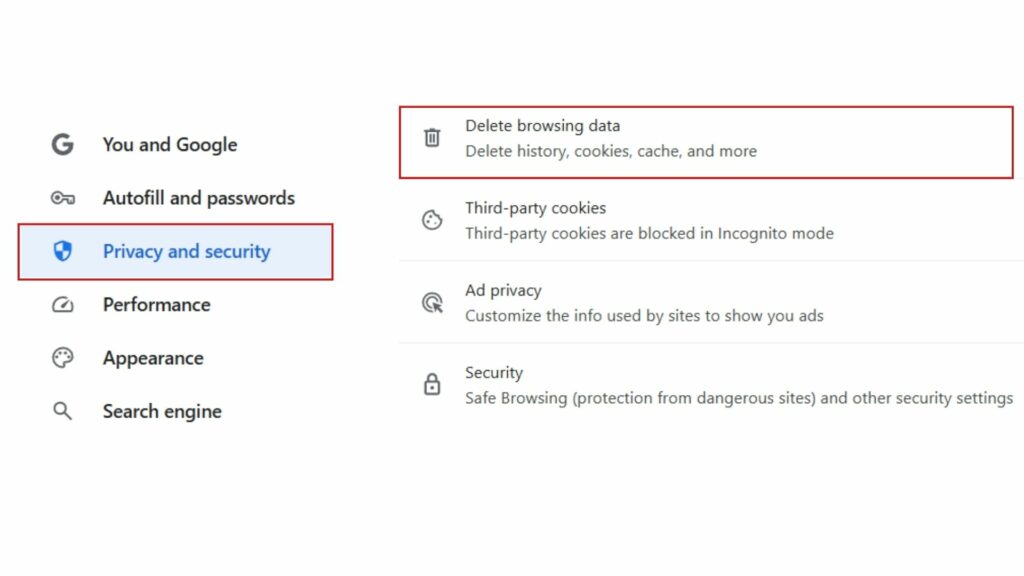Click the cookie icon for Third-party cookies

click(x=432, y=220)
